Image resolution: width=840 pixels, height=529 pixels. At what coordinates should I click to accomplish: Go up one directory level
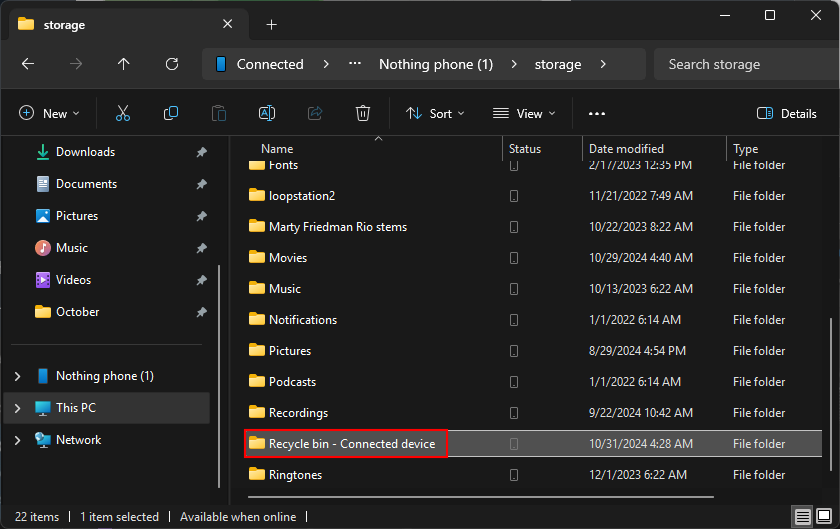[x=124, y=64]
